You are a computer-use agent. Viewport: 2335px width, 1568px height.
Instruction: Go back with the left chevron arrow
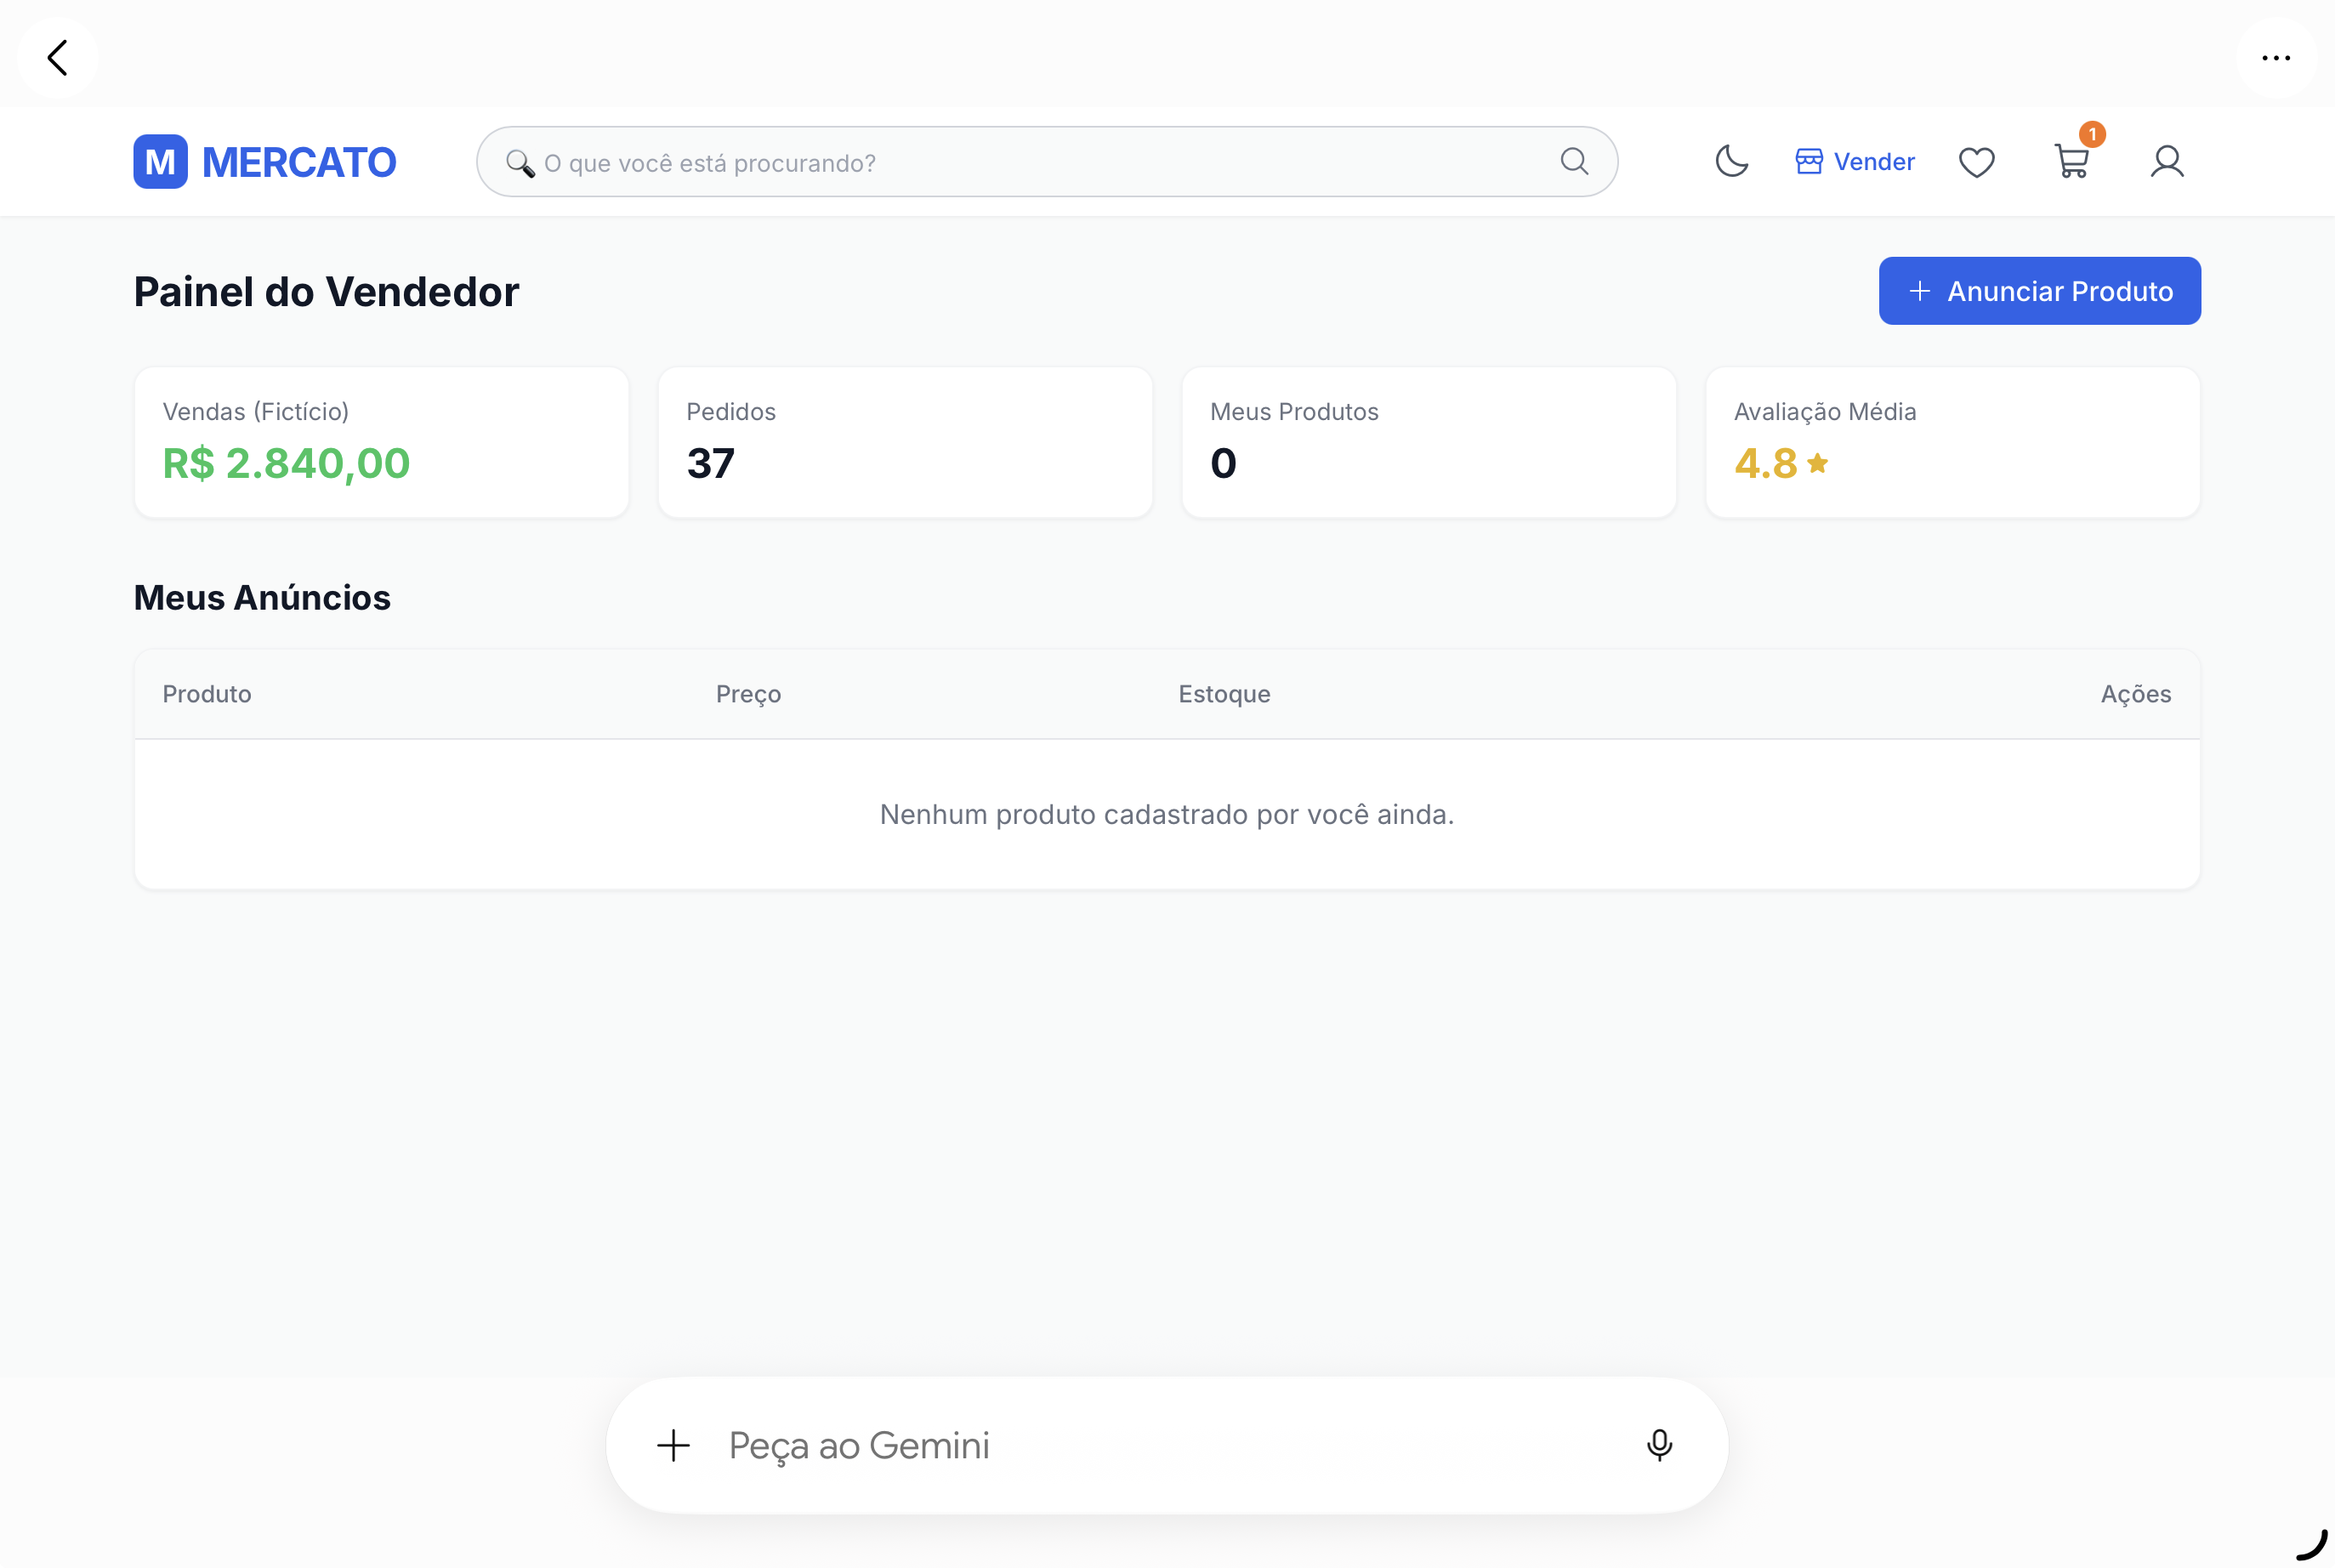(x=57, y=58)
